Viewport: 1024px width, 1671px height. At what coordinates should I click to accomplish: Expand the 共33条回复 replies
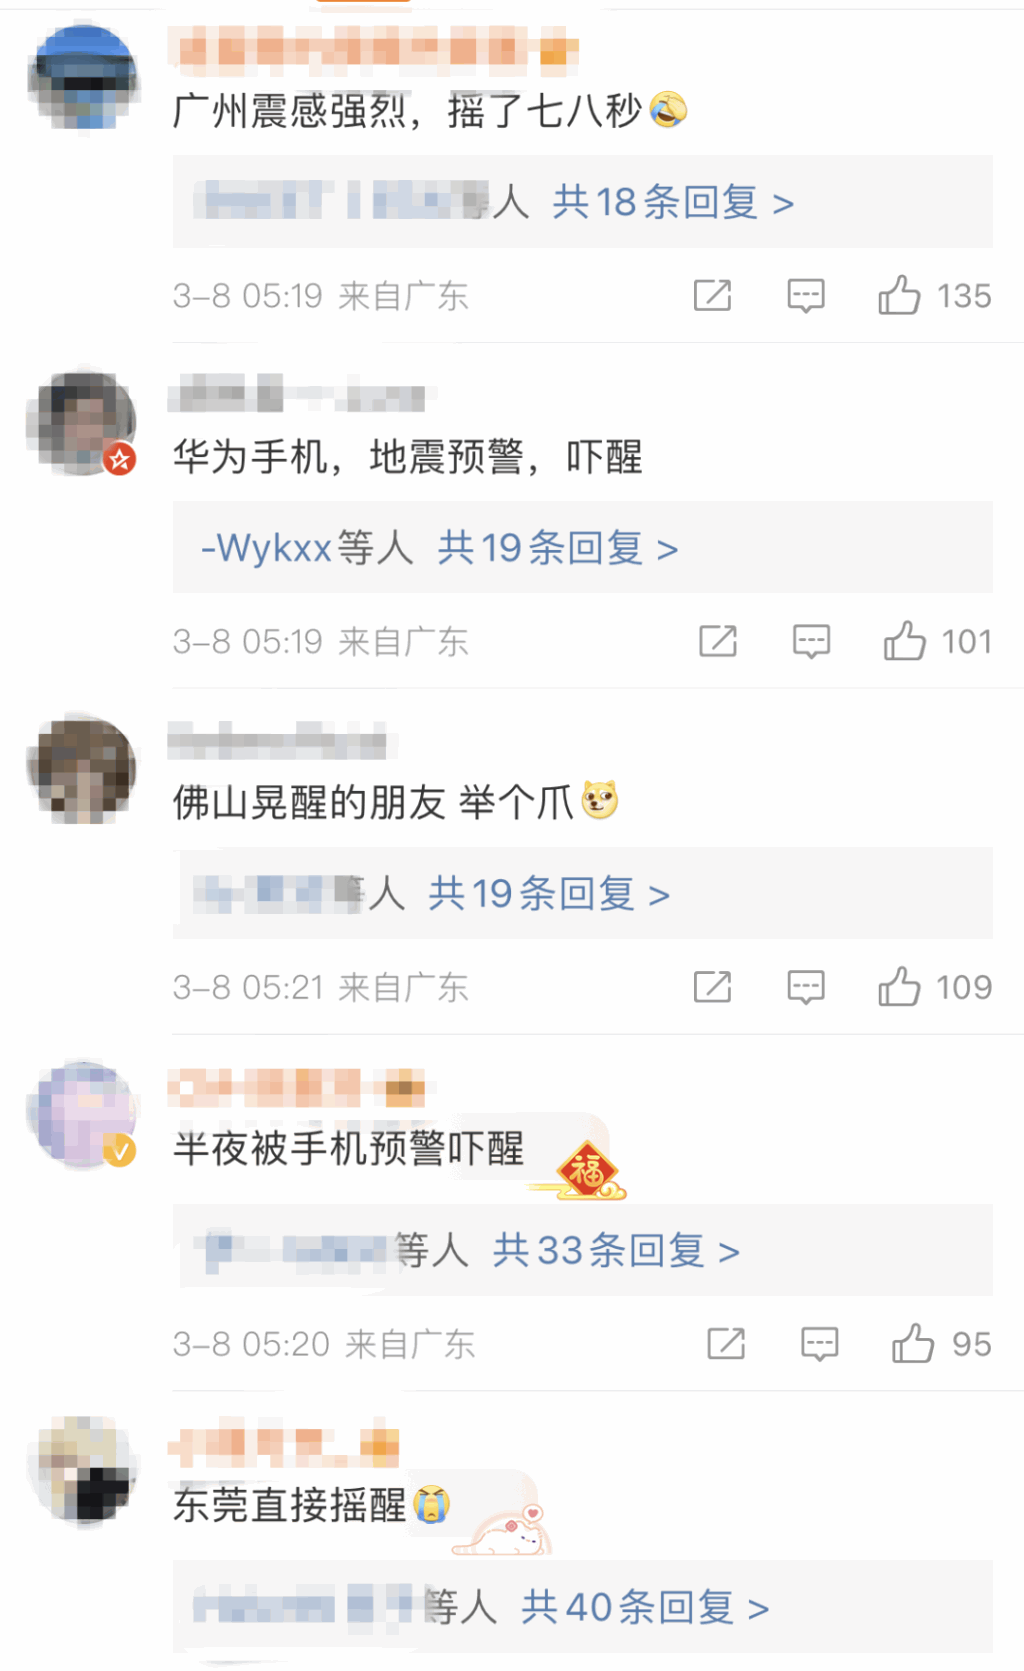616,1251
